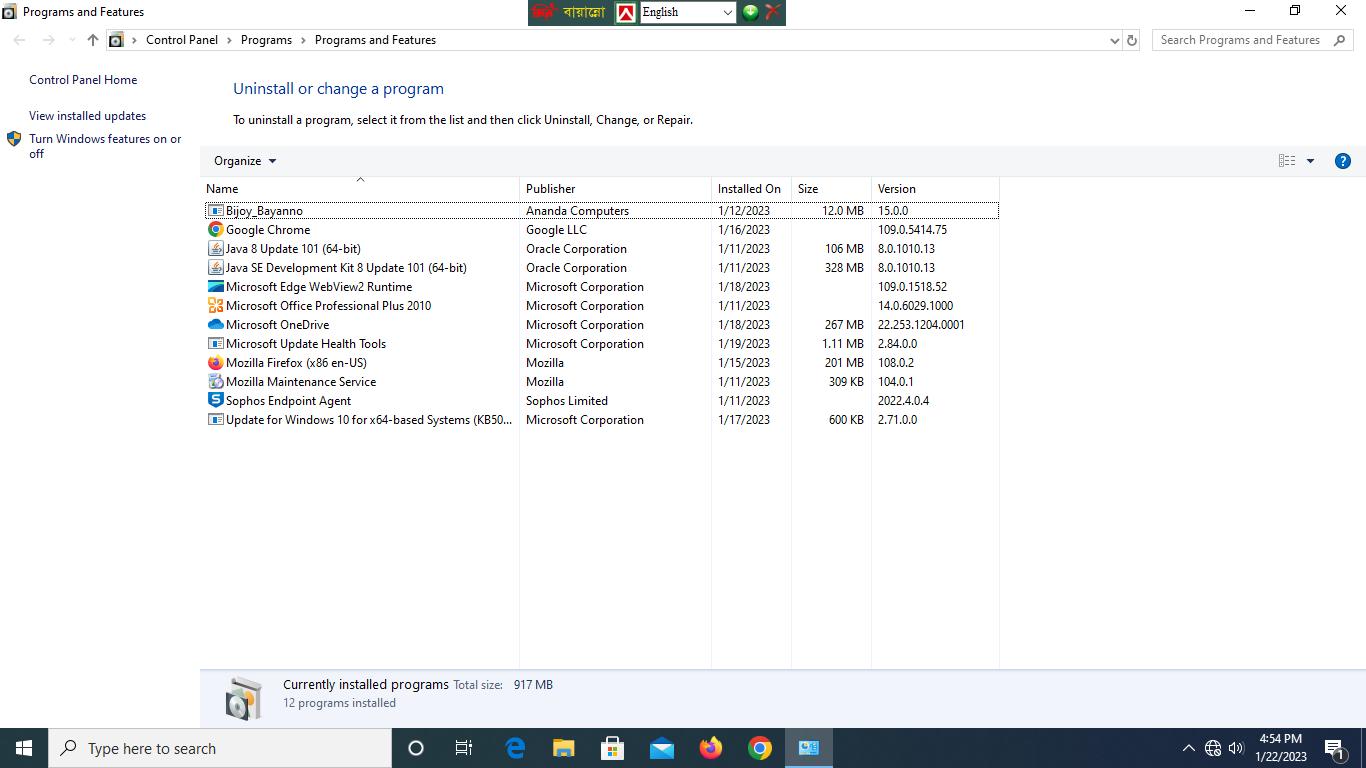Expand the Control Panel breadcrumb arrow

229,40
